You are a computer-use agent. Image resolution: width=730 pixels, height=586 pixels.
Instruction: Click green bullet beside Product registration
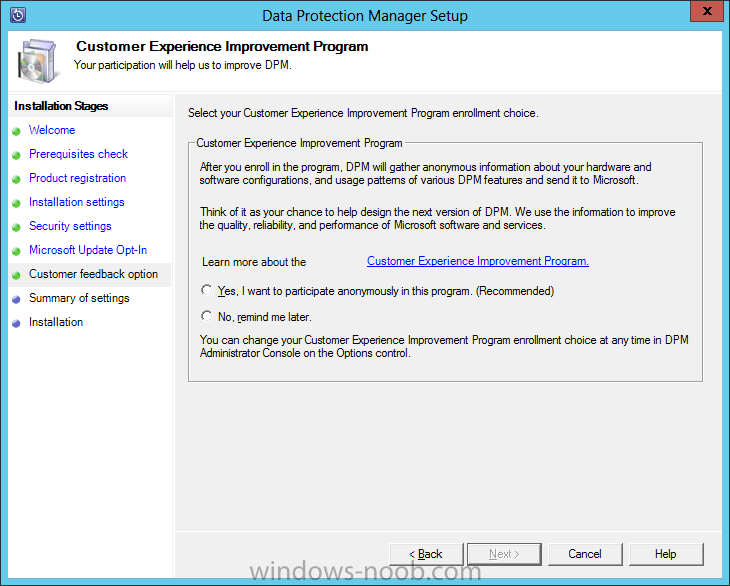tap(16, 179)
